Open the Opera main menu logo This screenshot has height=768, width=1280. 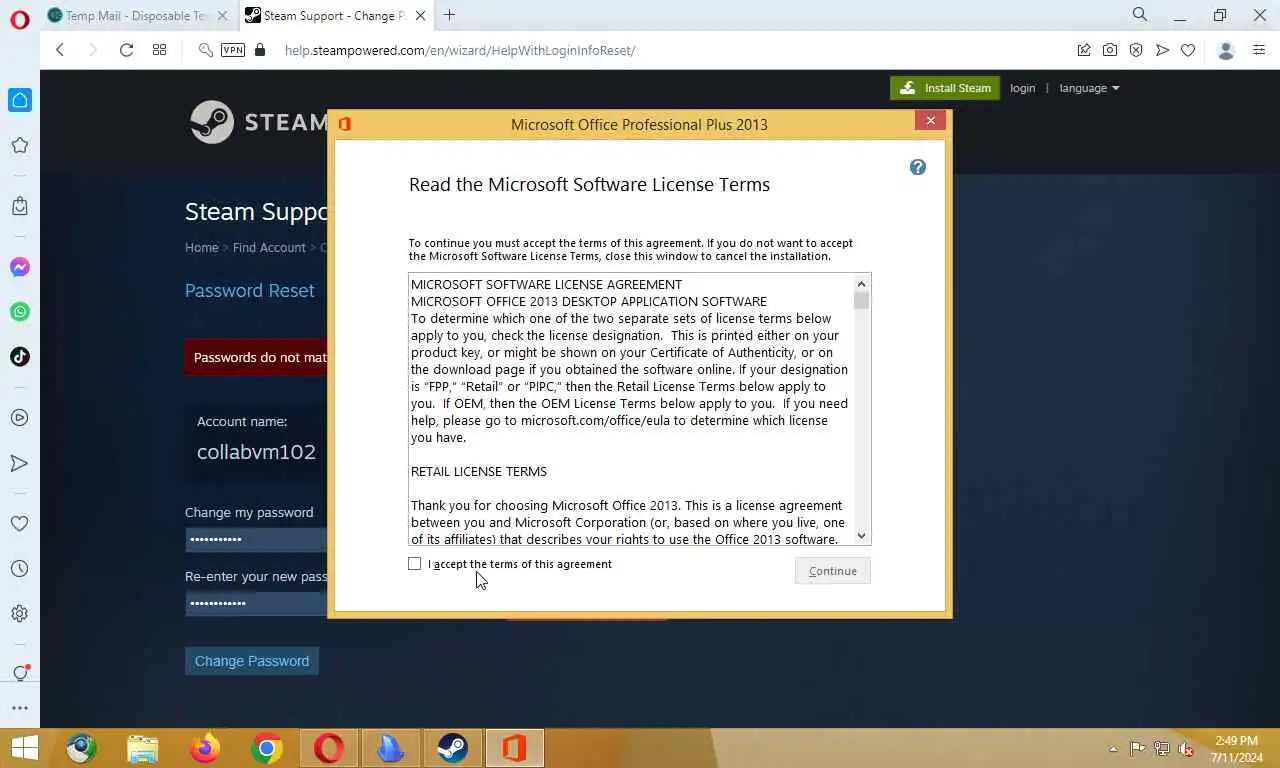pyautogui.click(x=20, y=19)
